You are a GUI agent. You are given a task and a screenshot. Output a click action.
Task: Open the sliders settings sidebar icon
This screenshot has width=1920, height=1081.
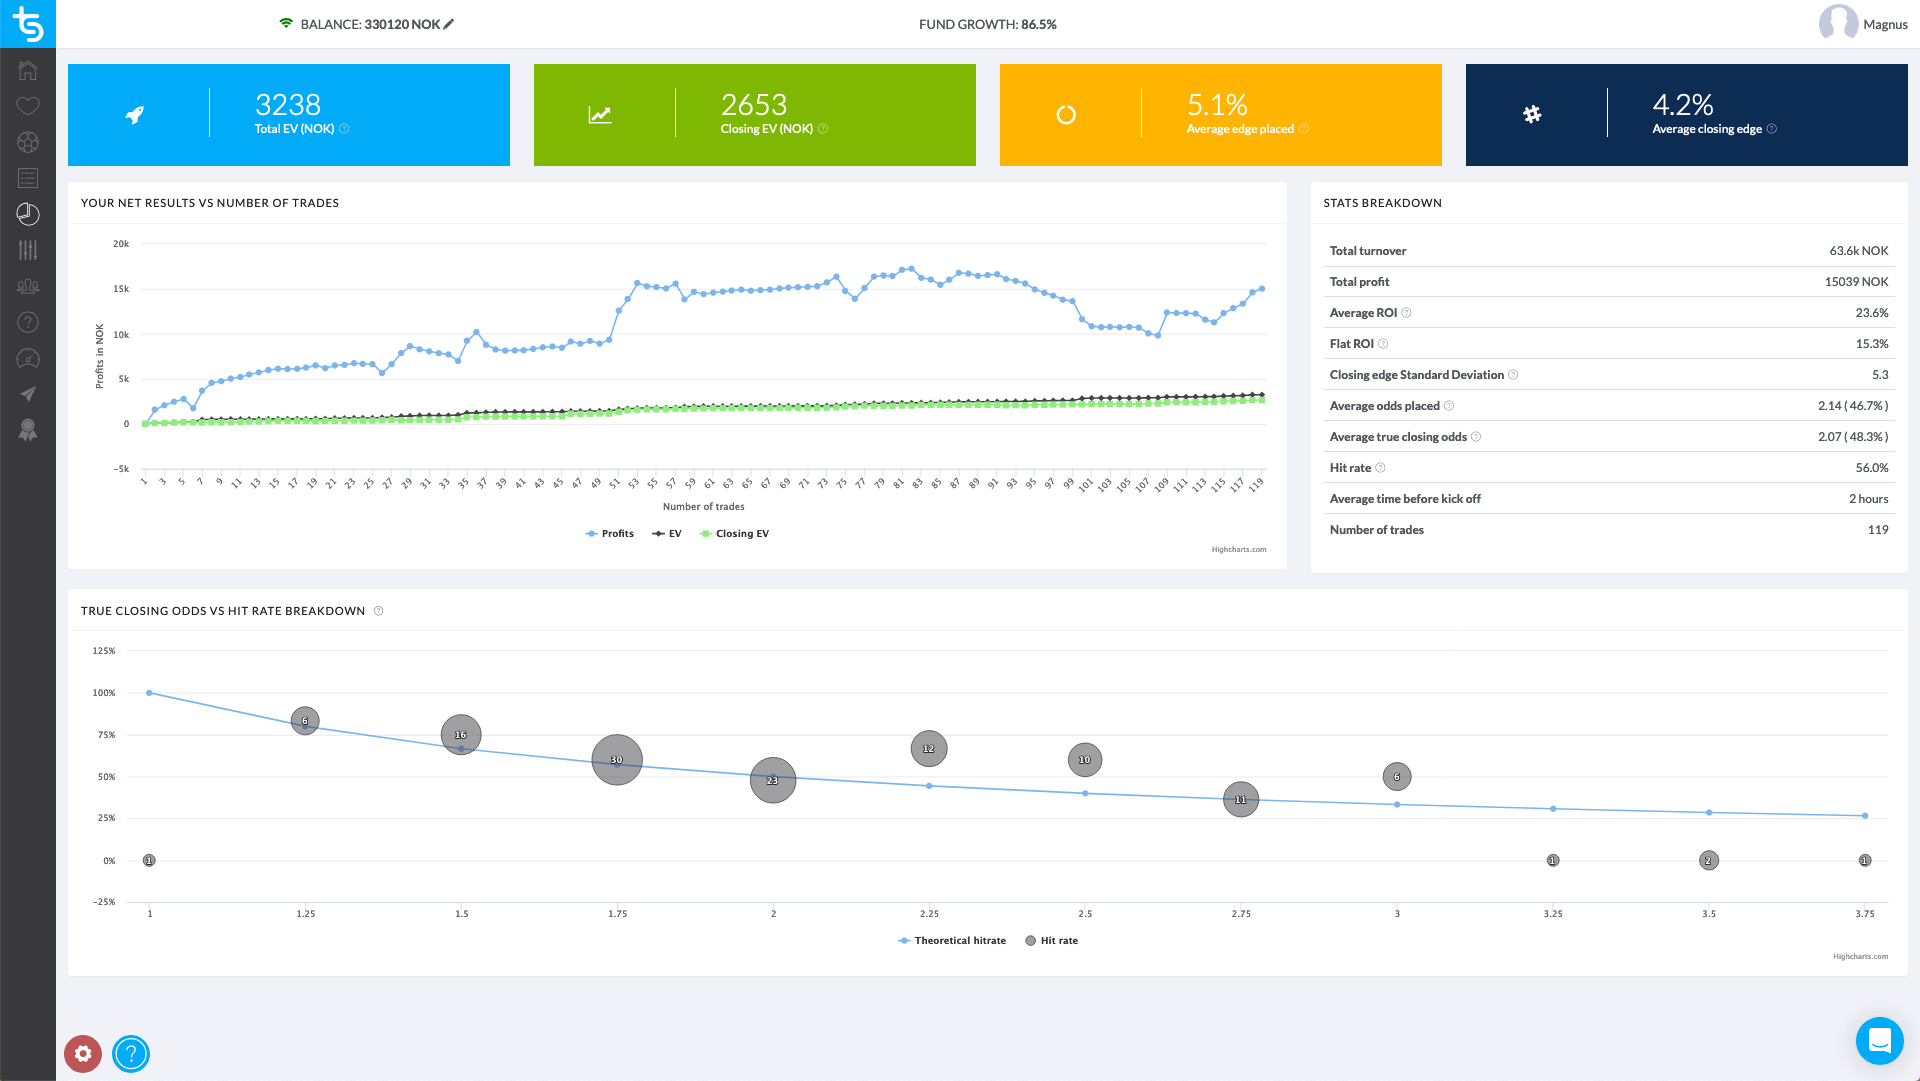pyautogui.click(x=28, y=250)
